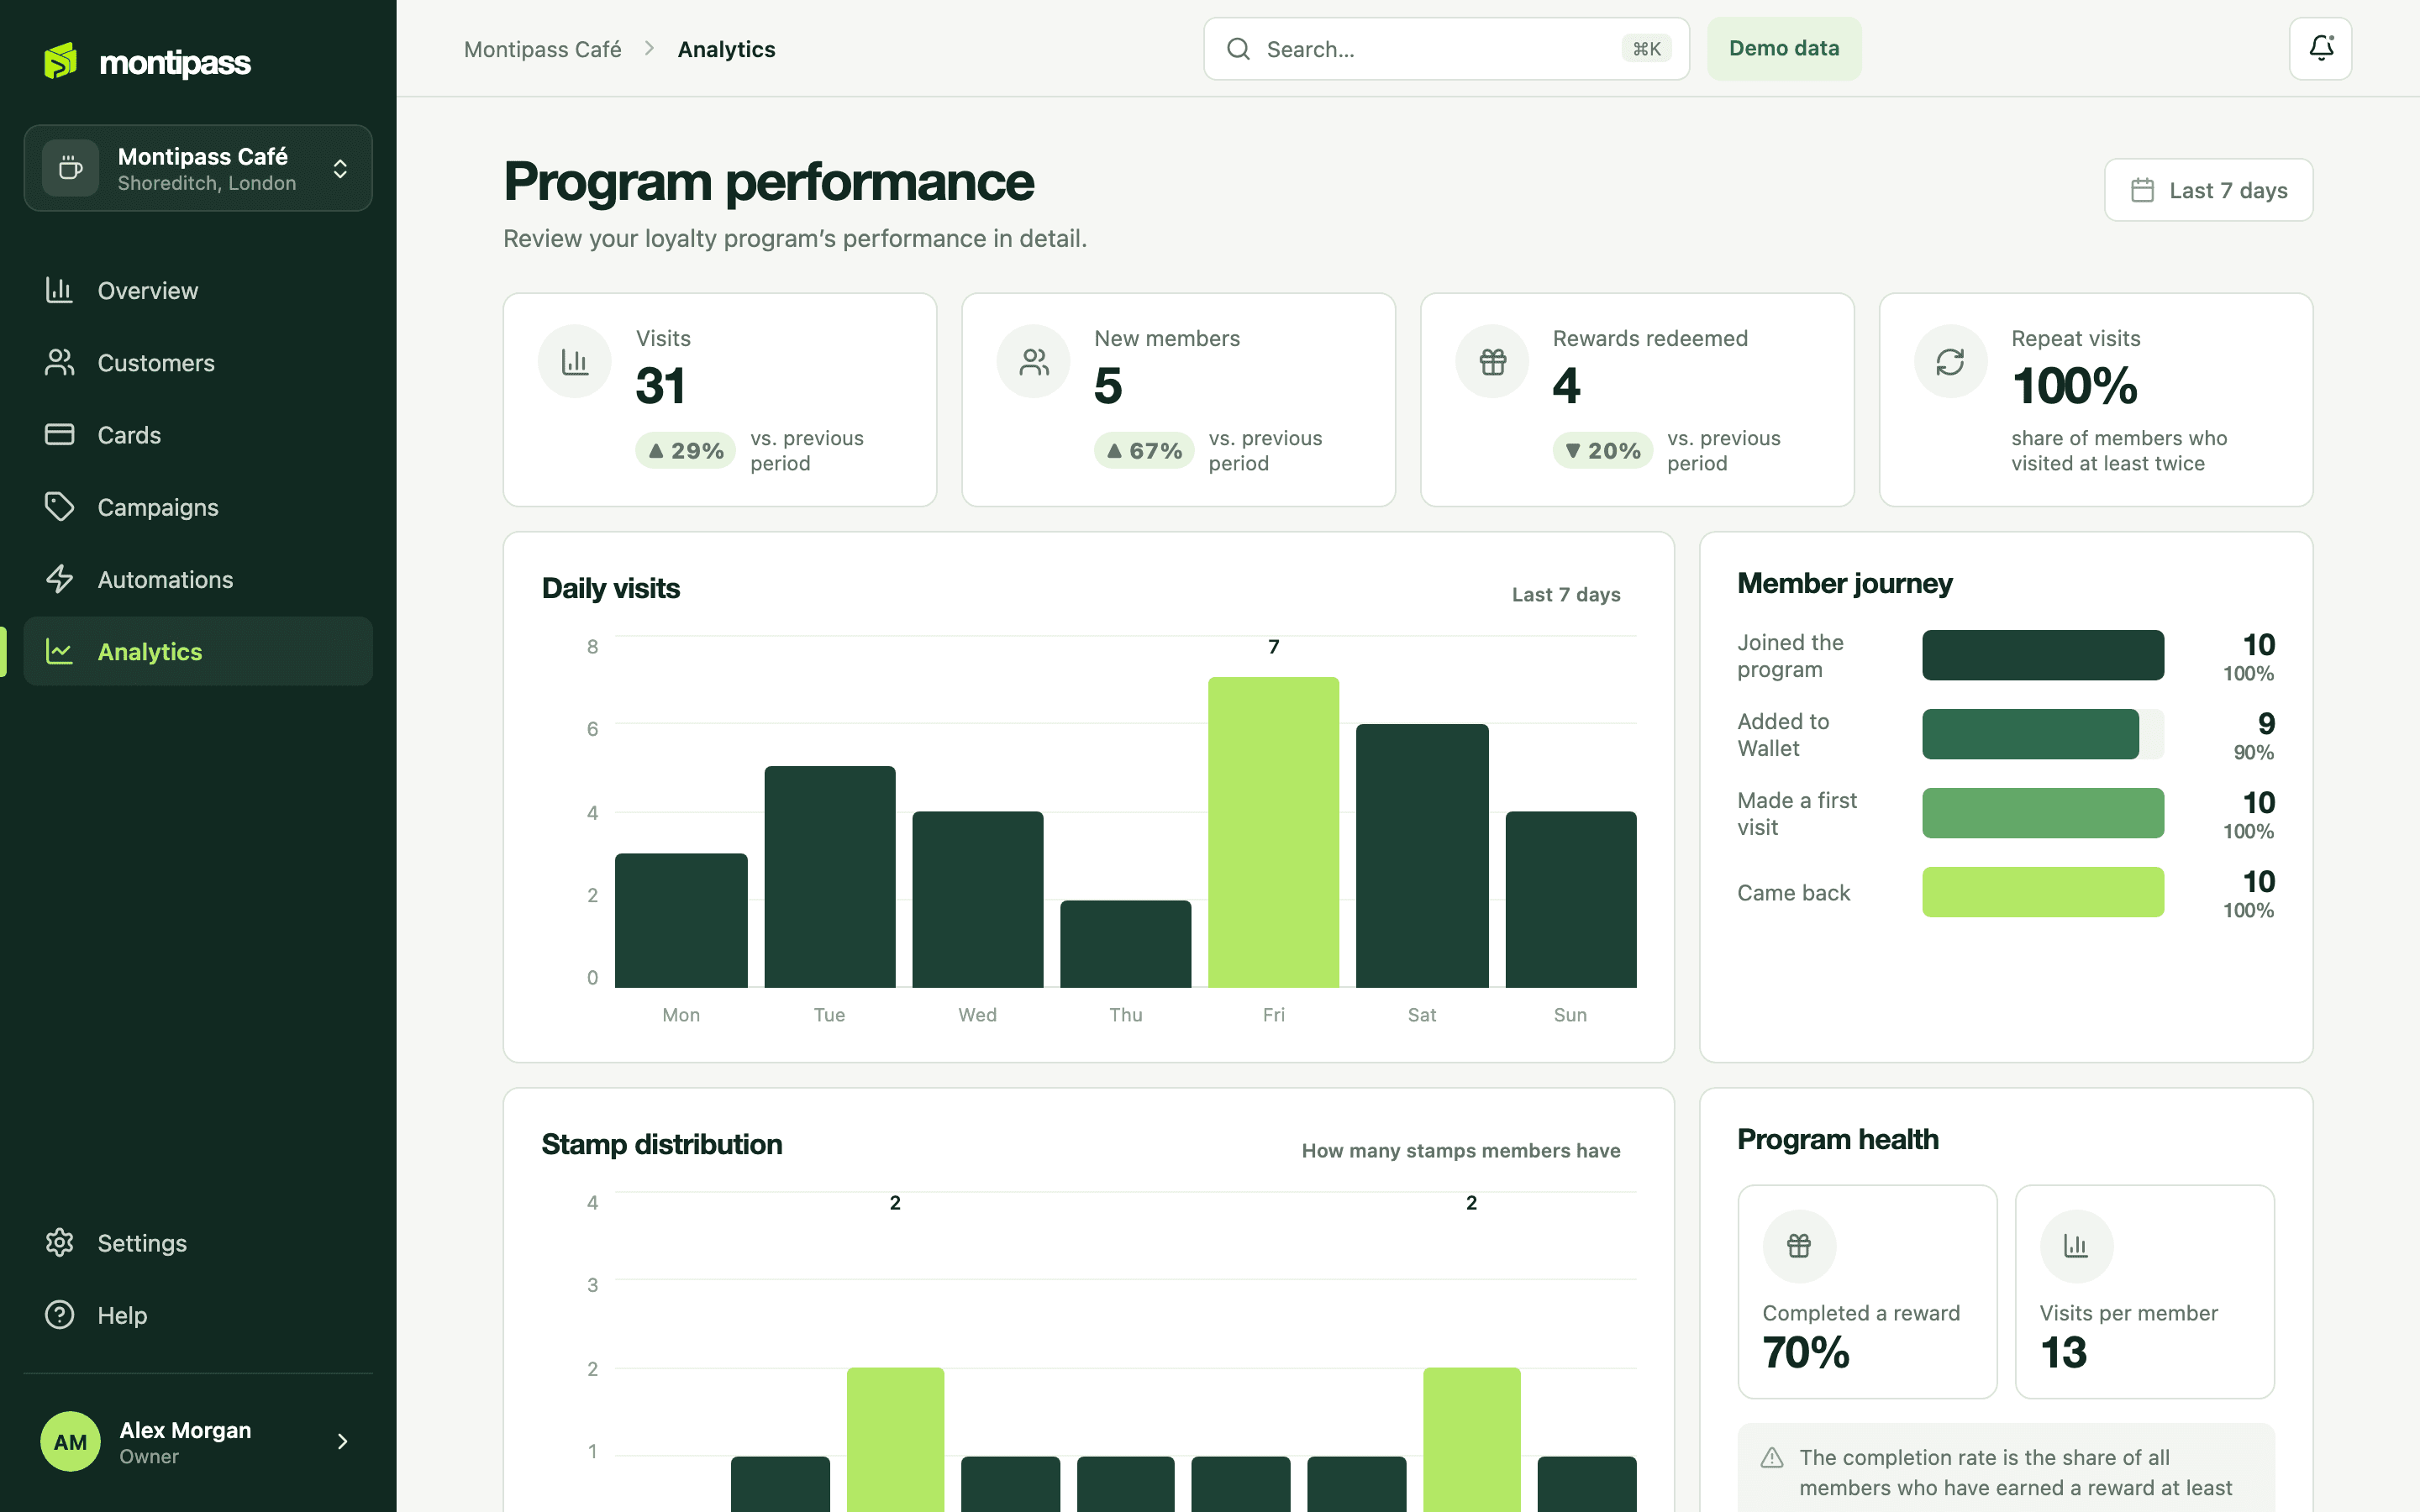2420x1512 pixels.
Task: Open notifications bell icon
Action: (x=2320, y=48)
